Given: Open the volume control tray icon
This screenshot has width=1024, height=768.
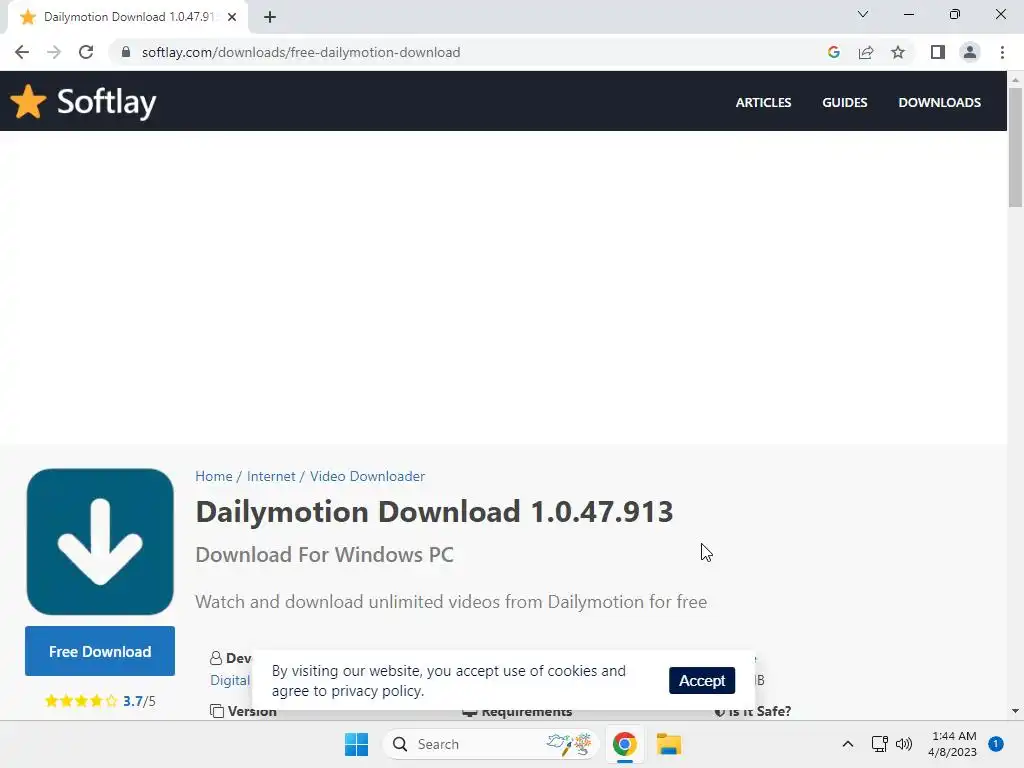Looking at the screenshot, I should 904,744.
